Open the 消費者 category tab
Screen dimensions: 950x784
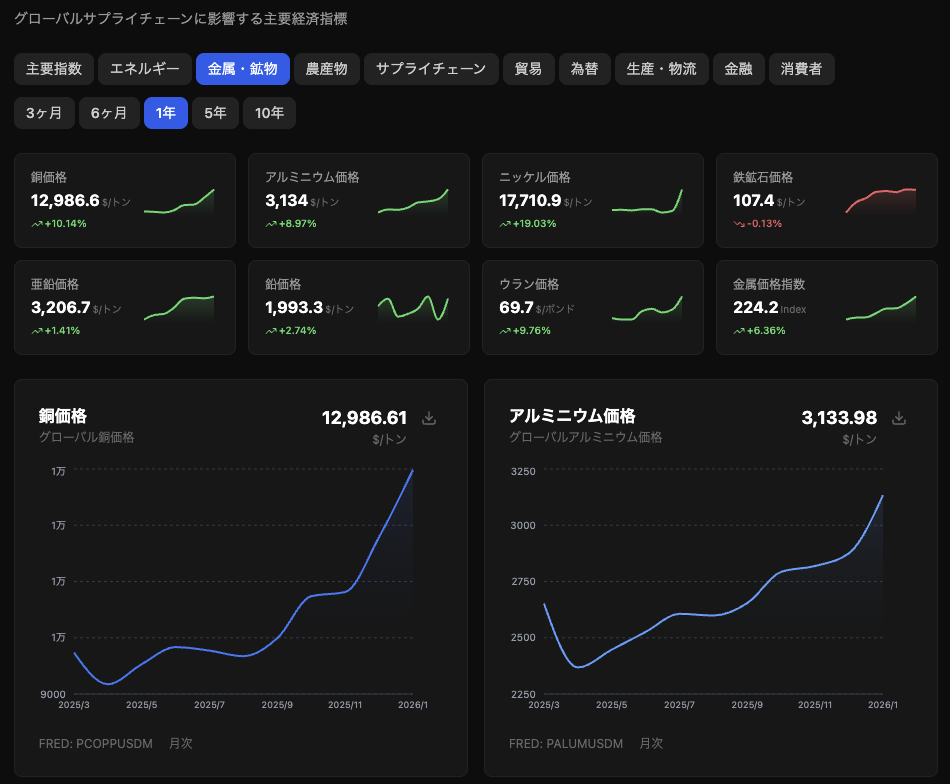coord(801,69)
